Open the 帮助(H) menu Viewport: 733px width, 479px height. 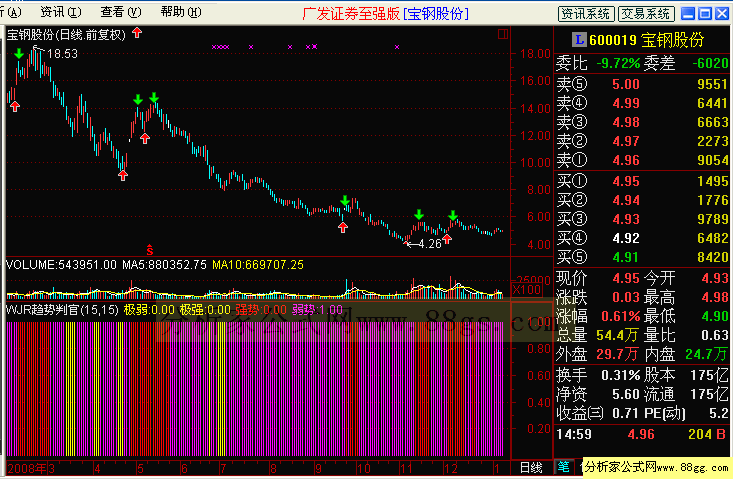click(181, 12)
